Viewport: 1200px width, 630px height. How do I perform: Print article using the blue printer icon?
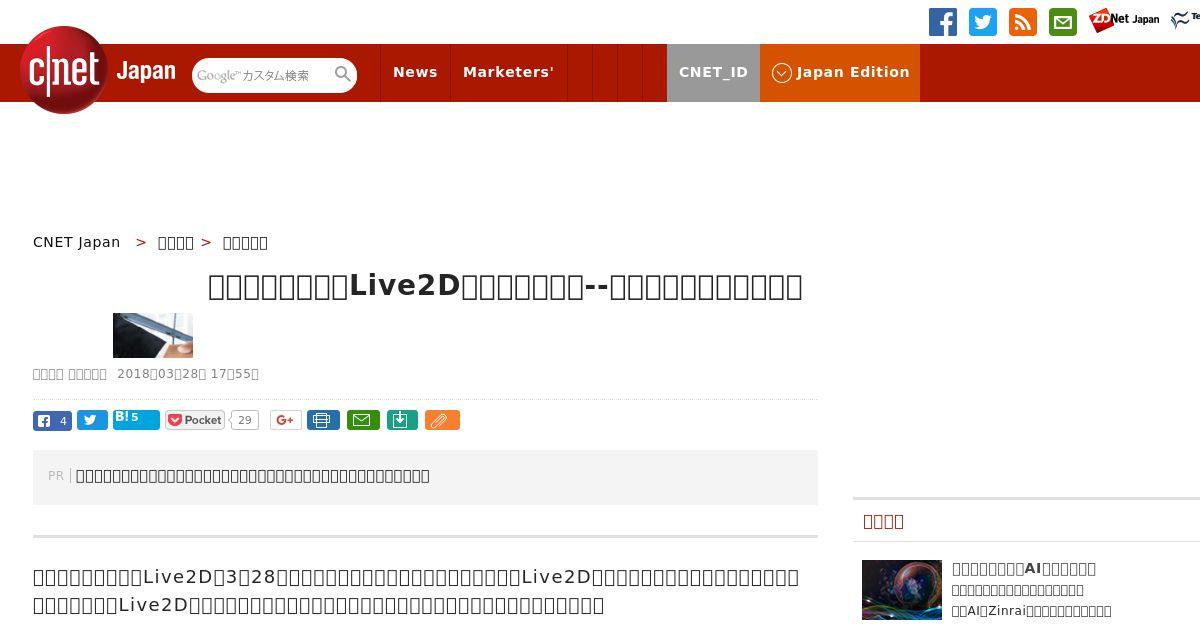coord(323,420)
